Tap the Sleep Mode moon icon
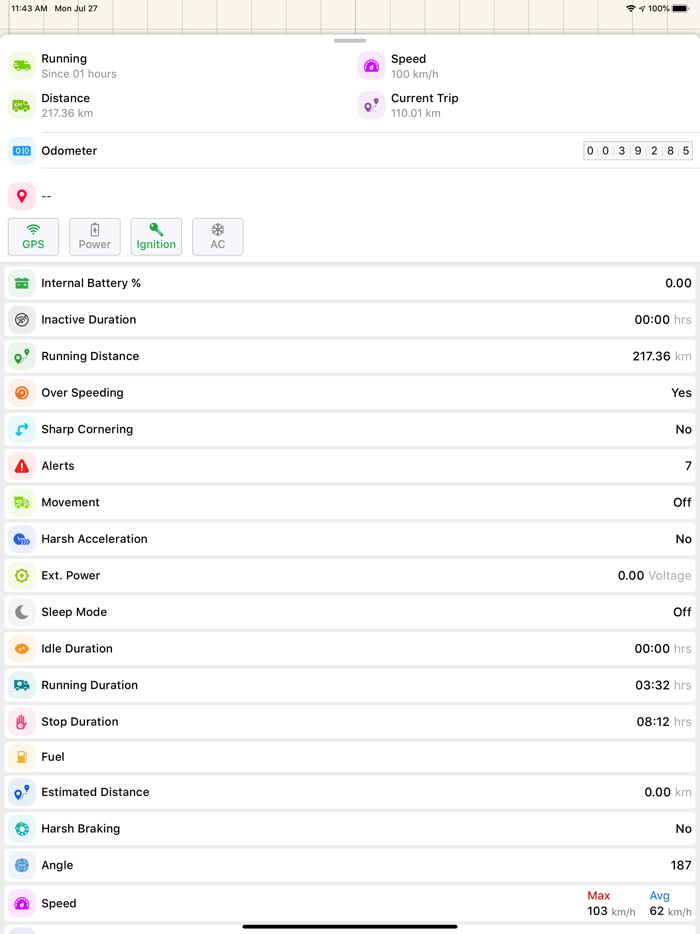Viewport: 700px width, 934px height. point(22,612)
